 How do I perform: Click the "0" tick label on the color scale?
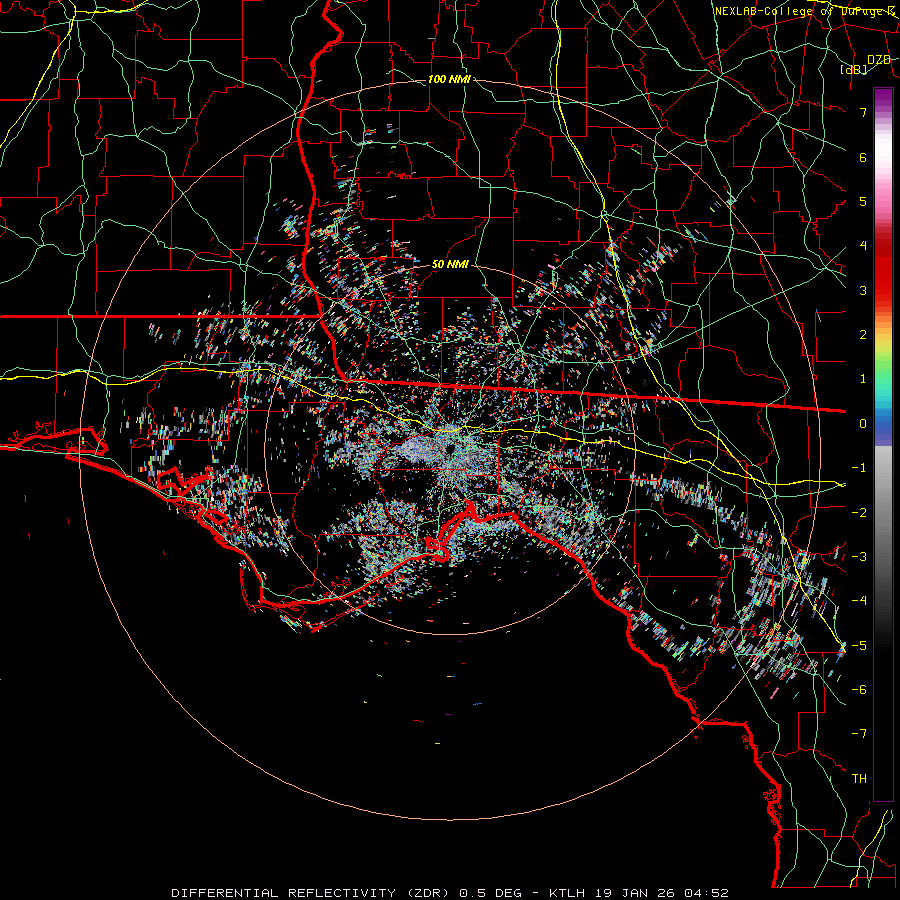863,424
